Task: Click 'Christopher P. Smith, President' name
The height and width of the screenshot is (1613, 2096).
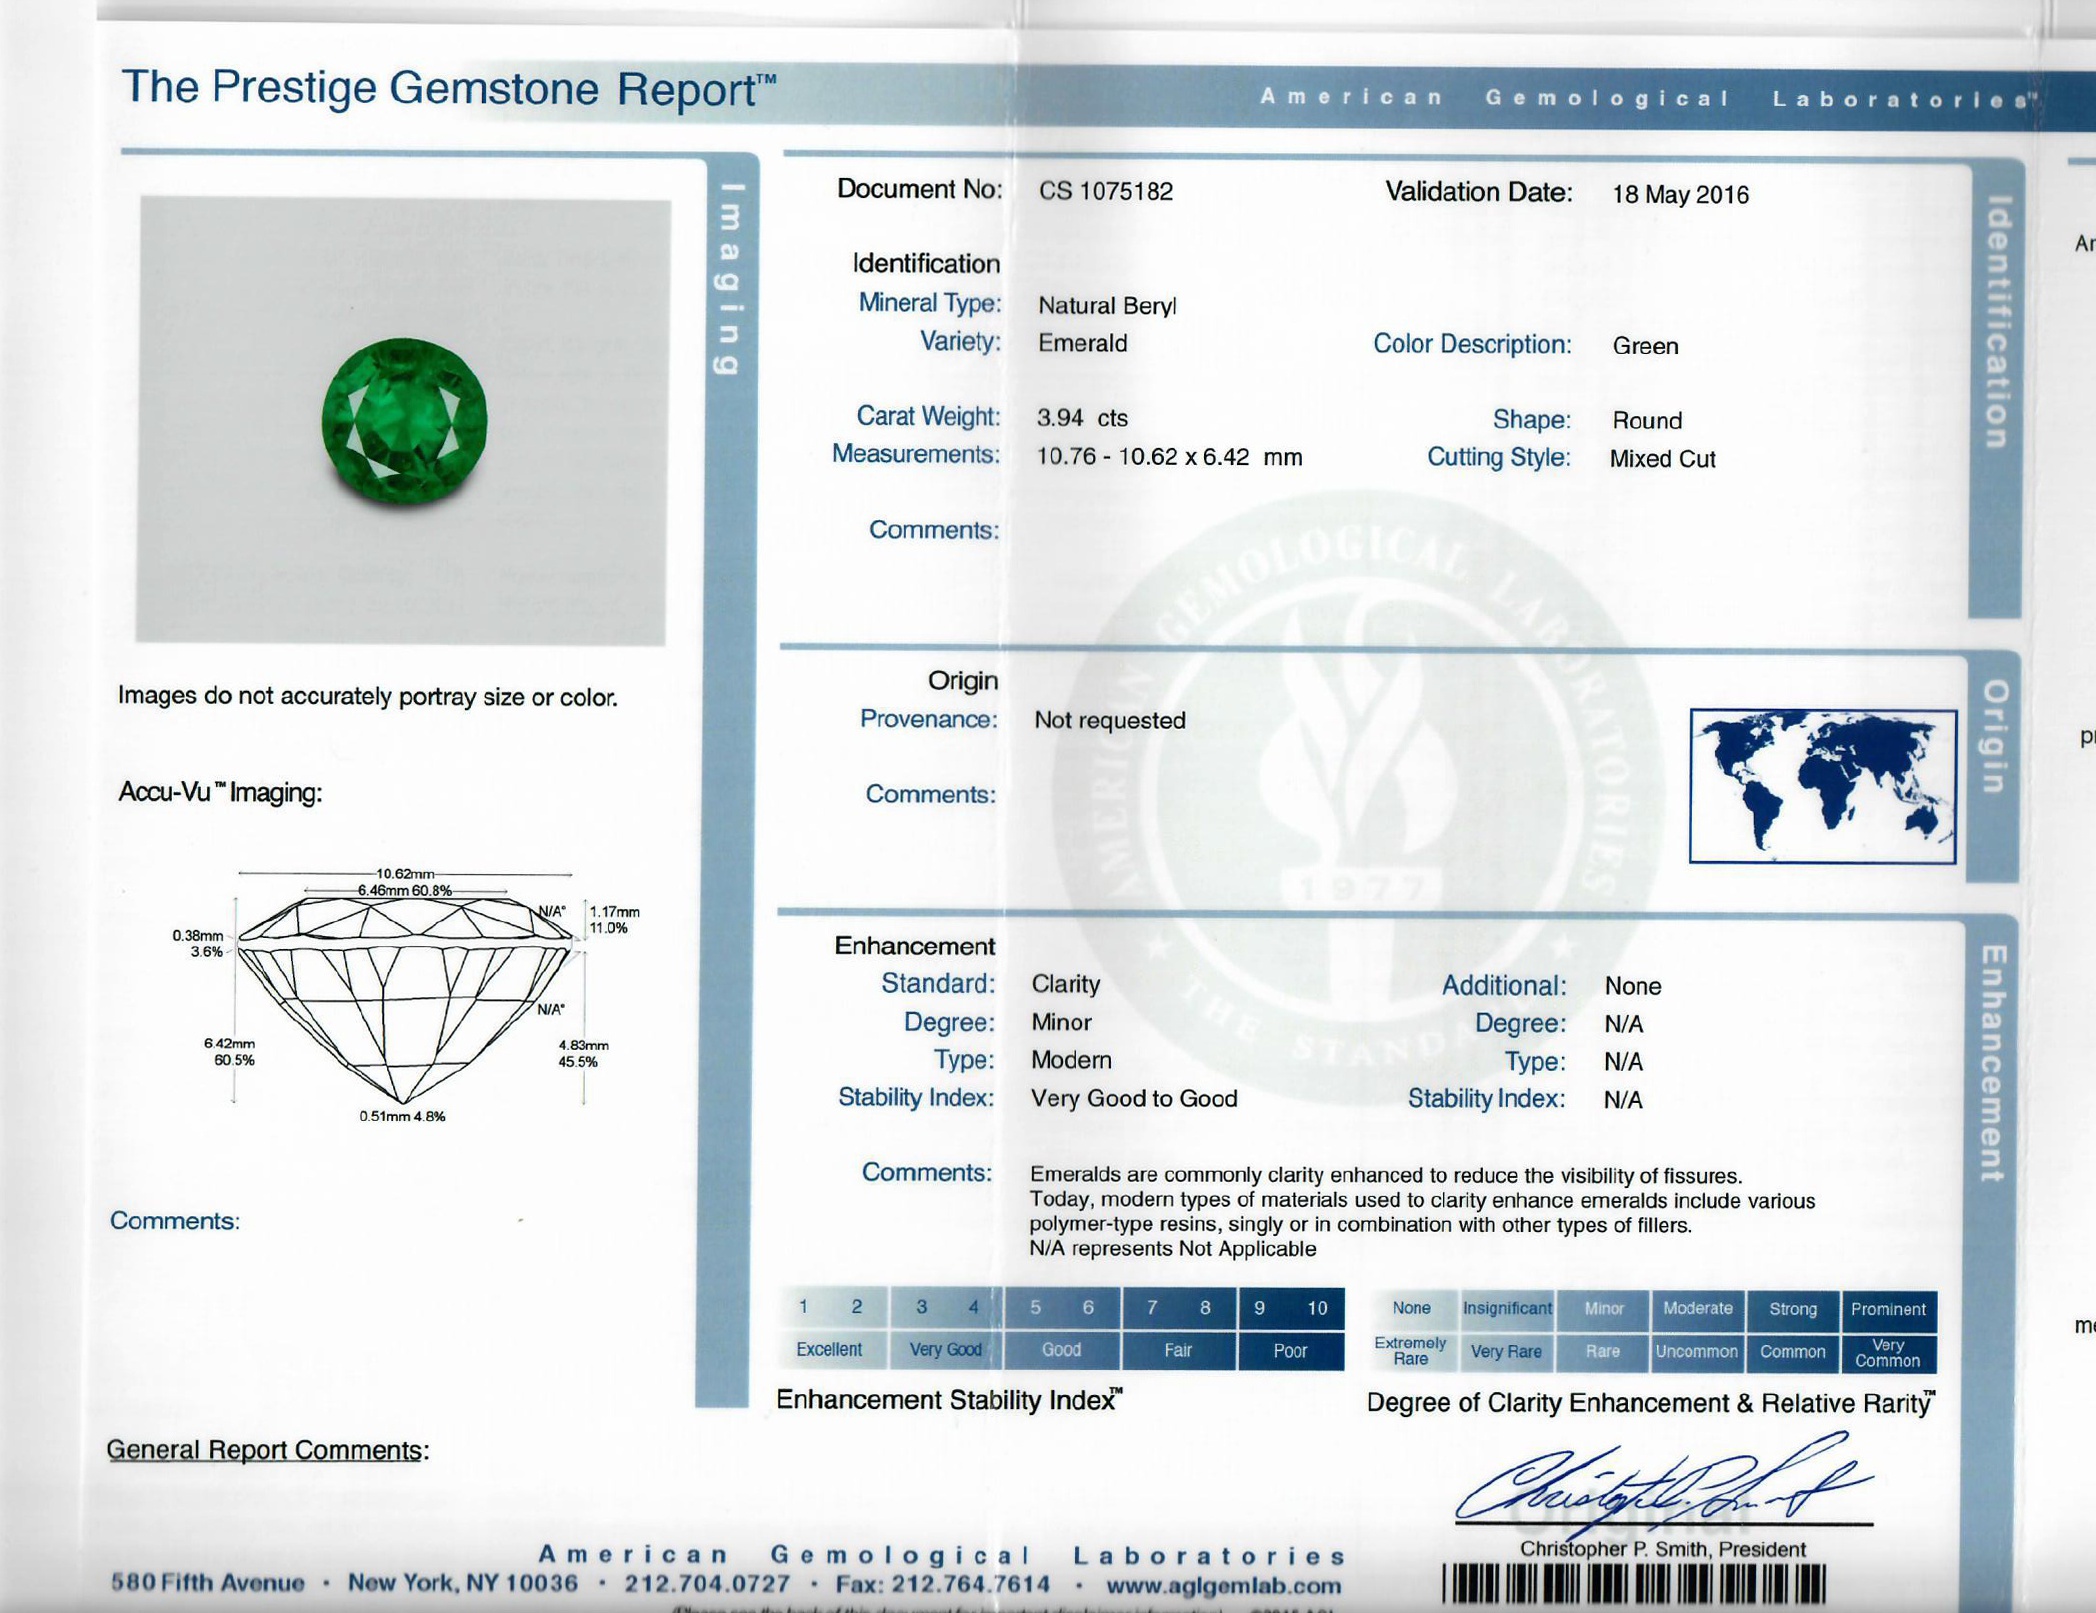Action: tap(1662, 1549)
